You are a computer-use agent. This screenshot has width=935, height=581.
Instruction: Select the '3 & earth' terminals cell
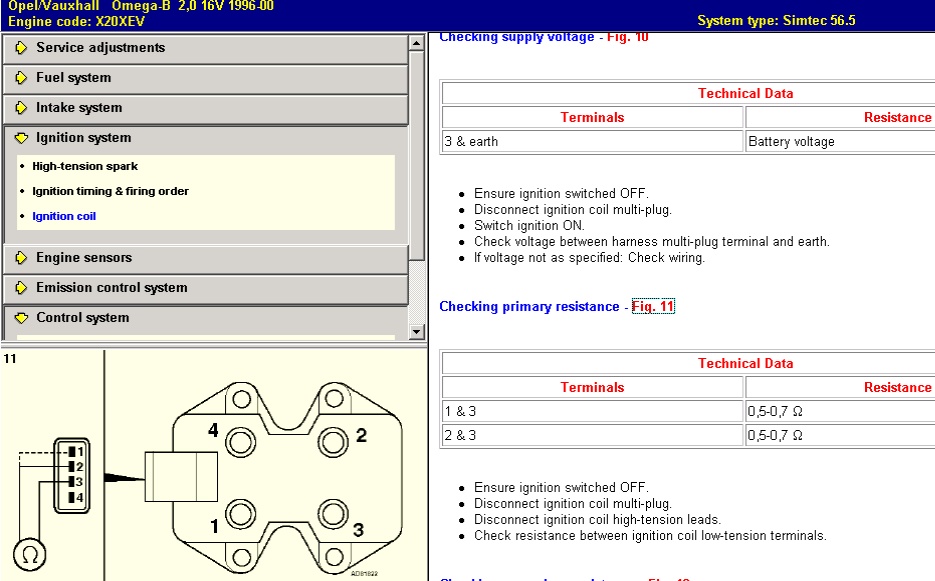tap(592, 141)
